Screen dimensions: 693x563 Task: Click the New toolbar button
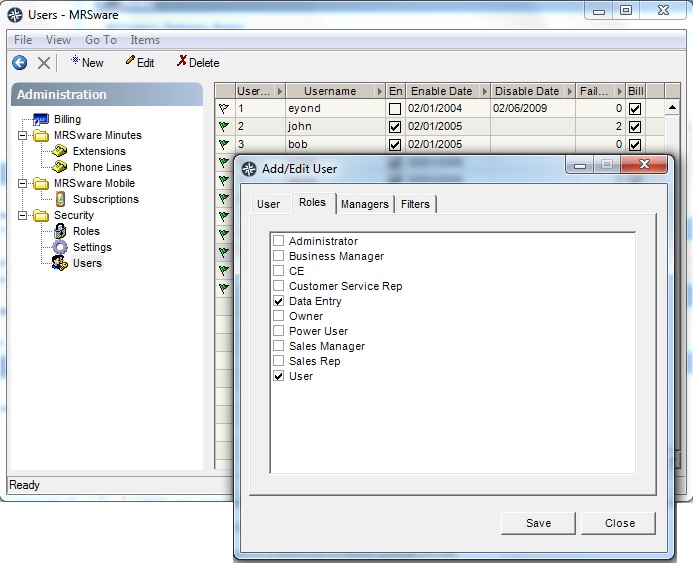(87, 62)
